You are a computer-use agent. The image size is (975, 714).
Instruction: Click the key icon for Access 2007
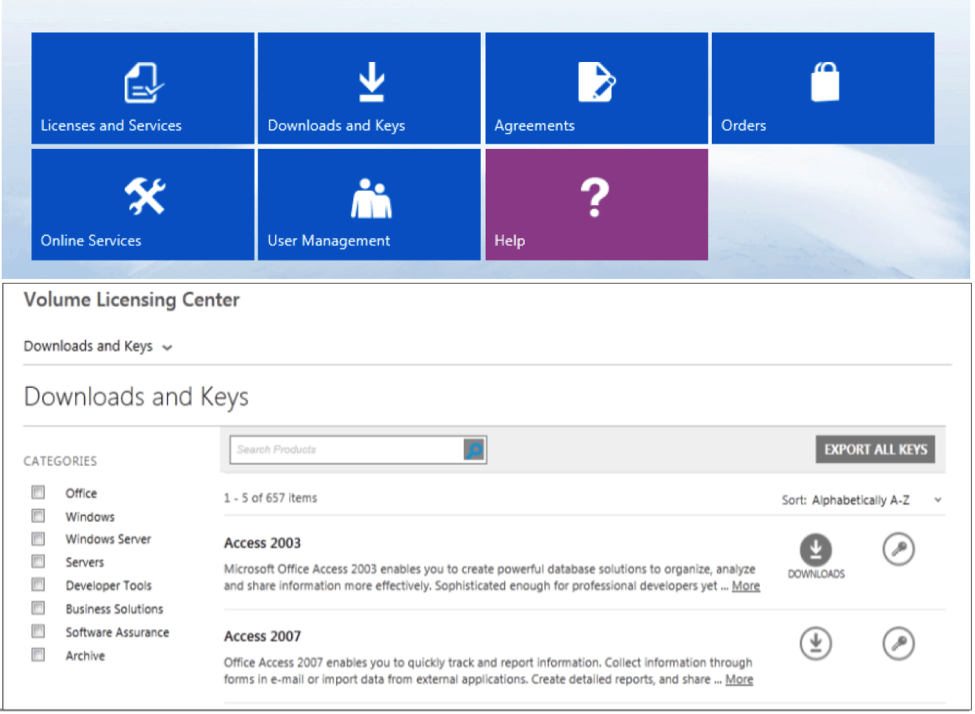click(x=899, y=643)
